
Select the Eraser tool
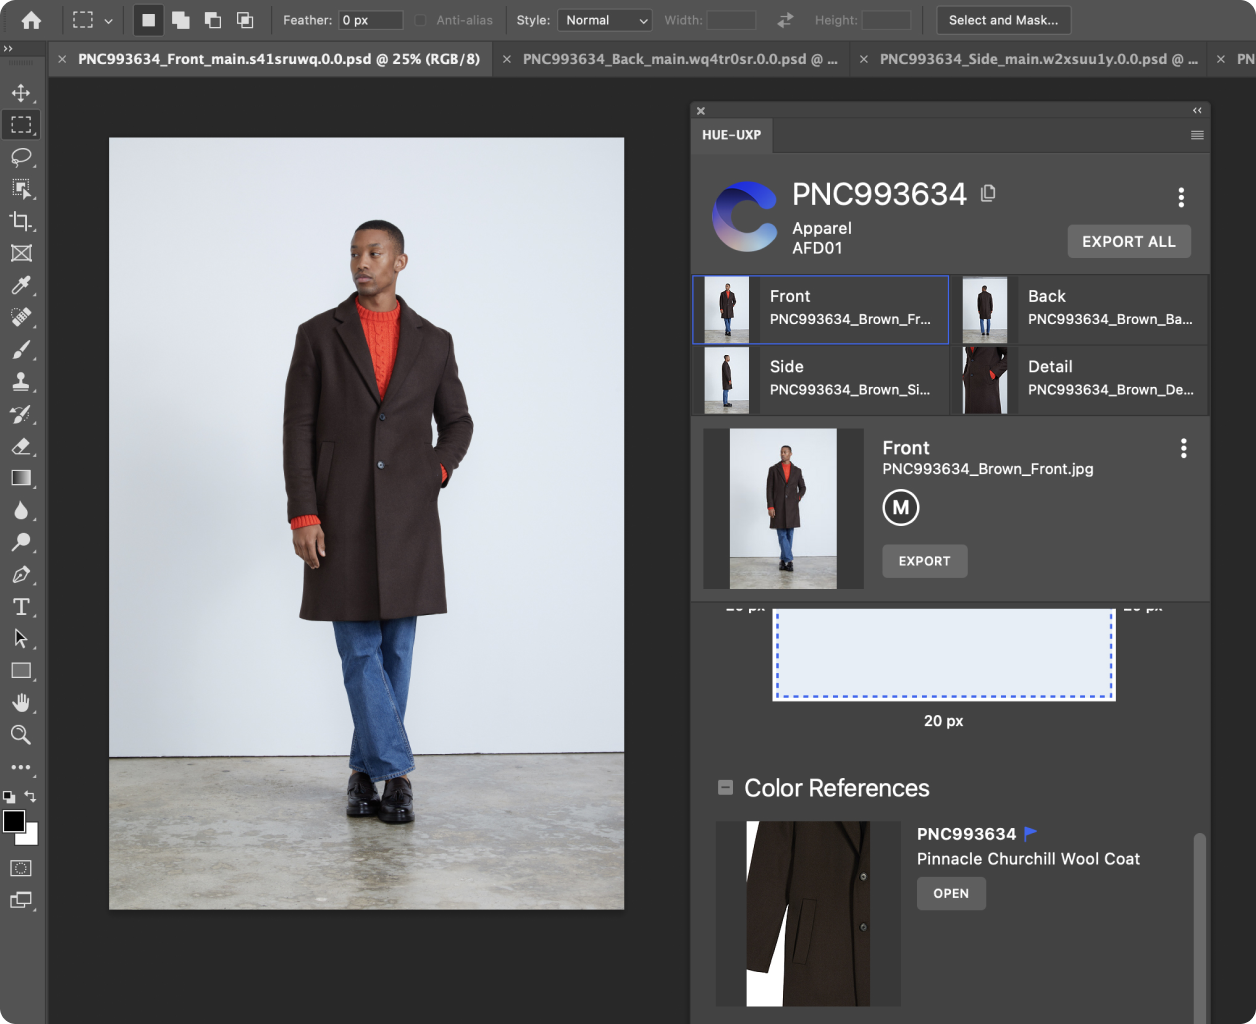tap(21, 446)
